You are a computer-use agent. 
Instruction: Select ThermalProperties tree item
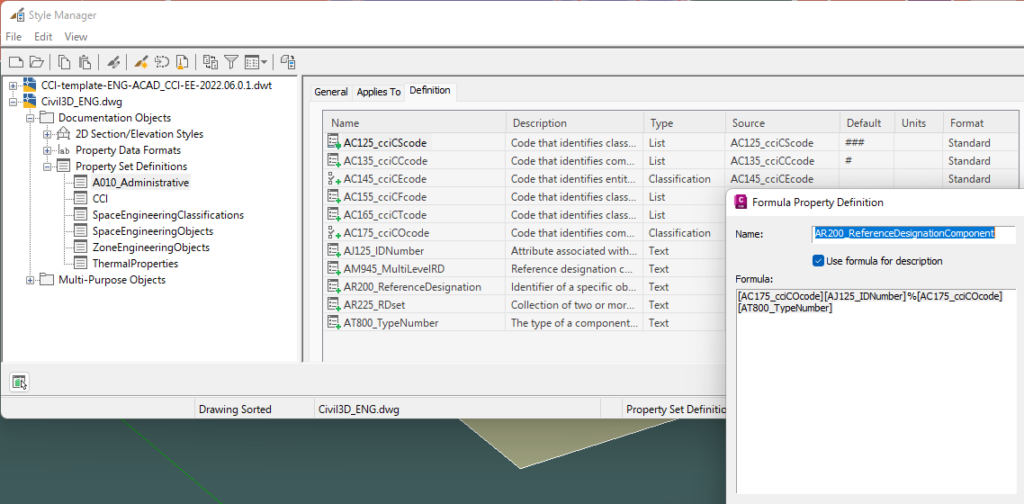pos(135,264)
